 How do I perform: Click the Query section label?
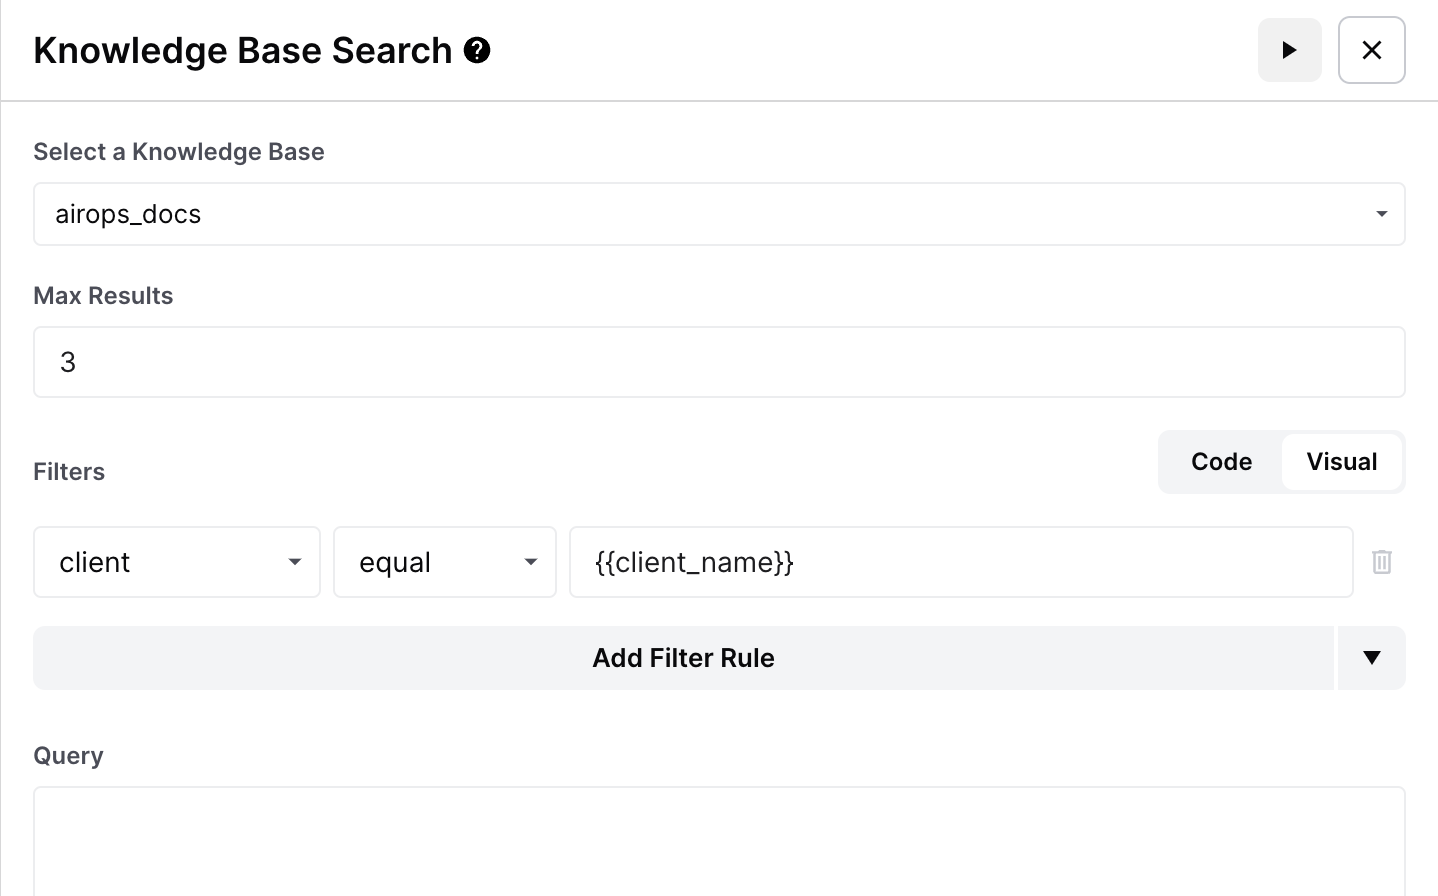(68, 756)
